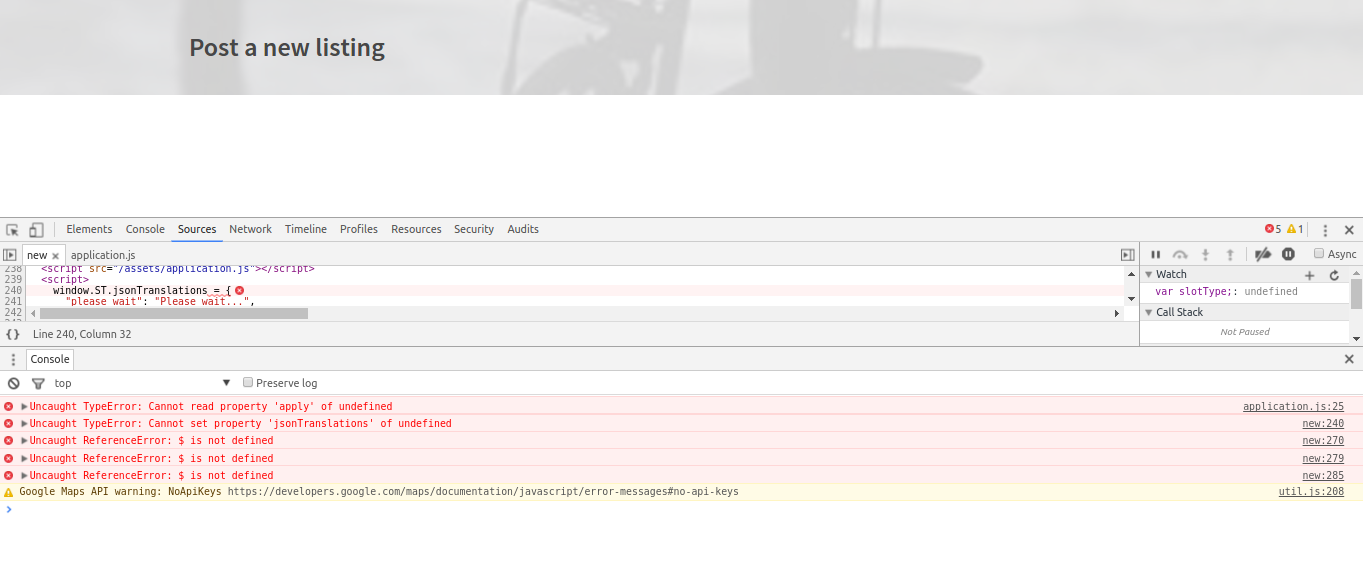
Task: Click the error marker on line 240
Action: click(x=239, y=290)
